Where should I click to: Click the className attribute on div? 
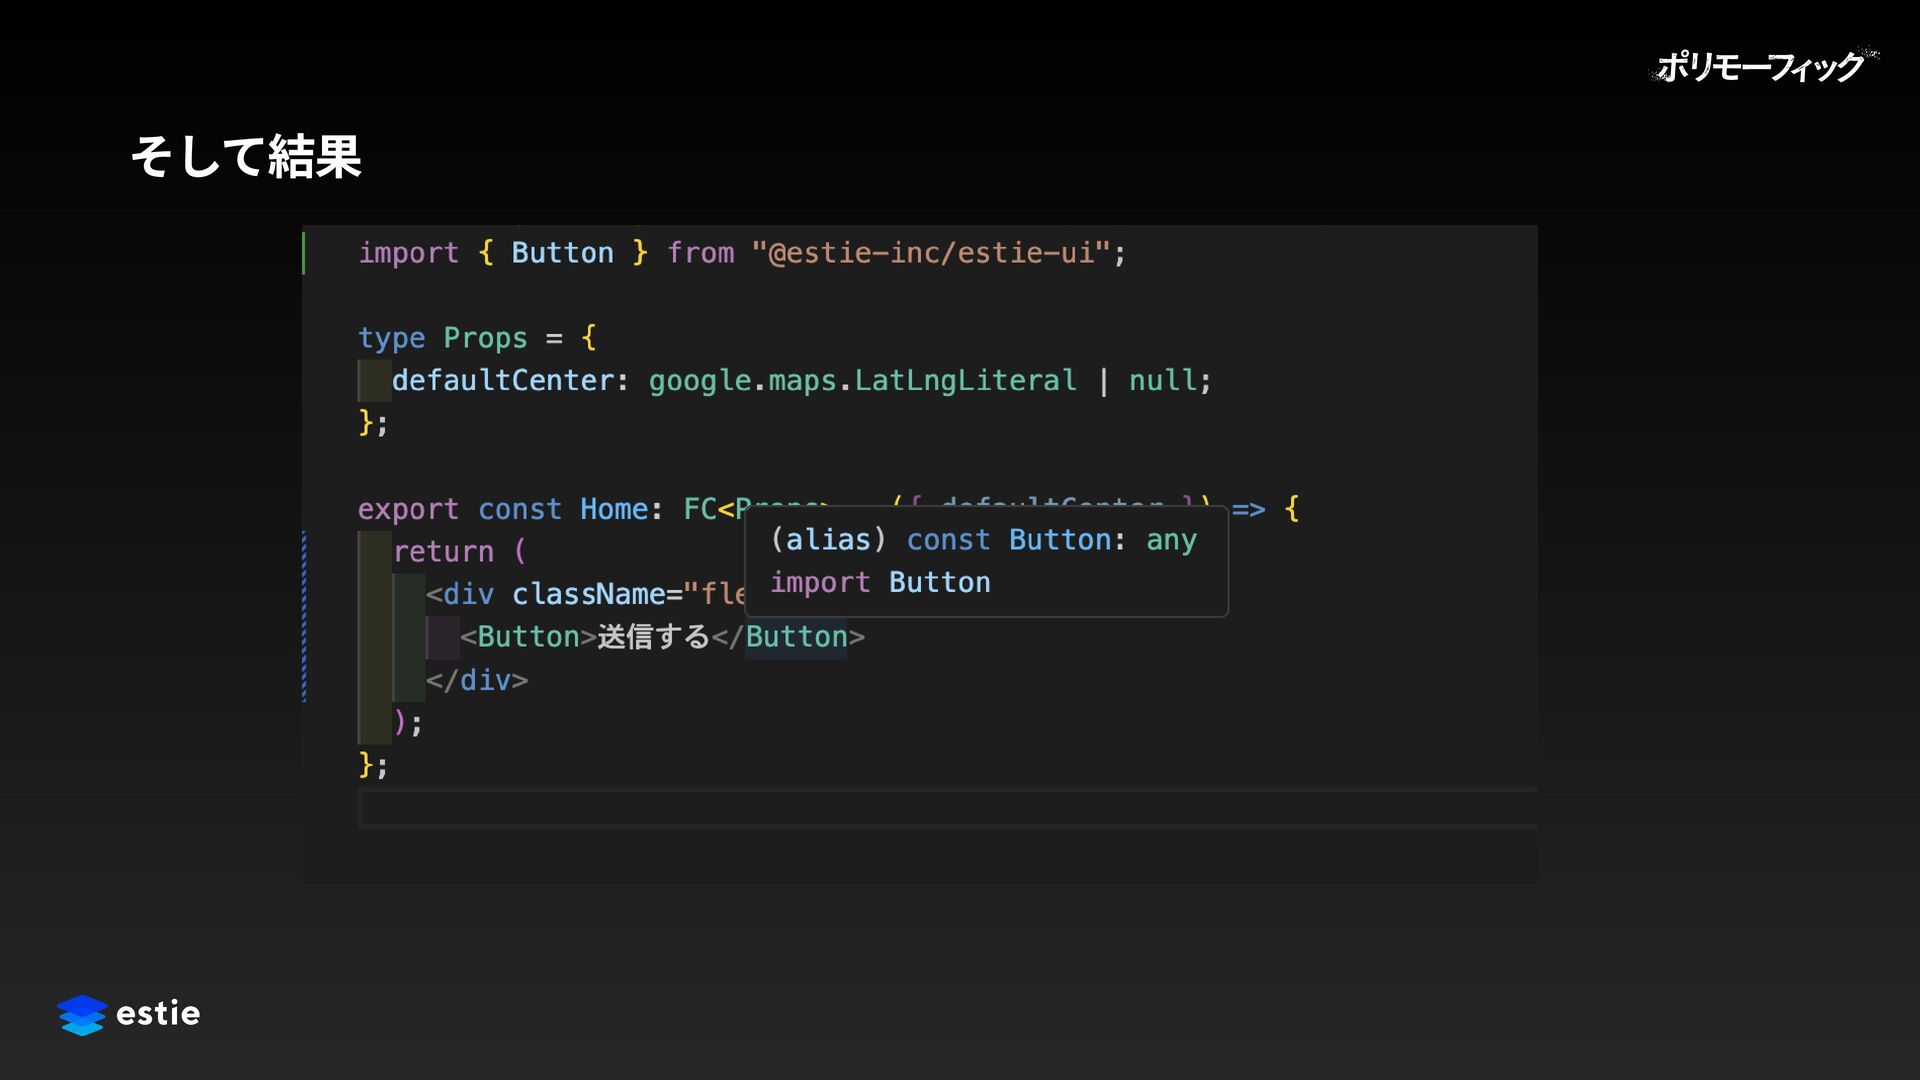click(x=588, y=595)
